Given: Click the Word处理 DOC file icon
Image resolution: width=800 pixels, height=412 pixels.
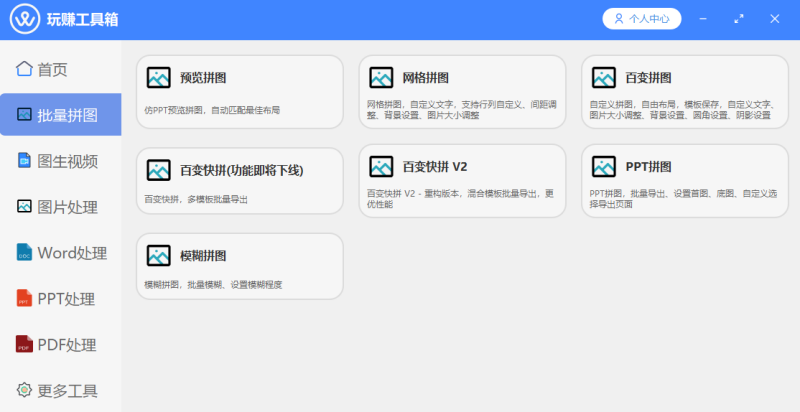Looking at the screenshot, I should click(24, 252).
